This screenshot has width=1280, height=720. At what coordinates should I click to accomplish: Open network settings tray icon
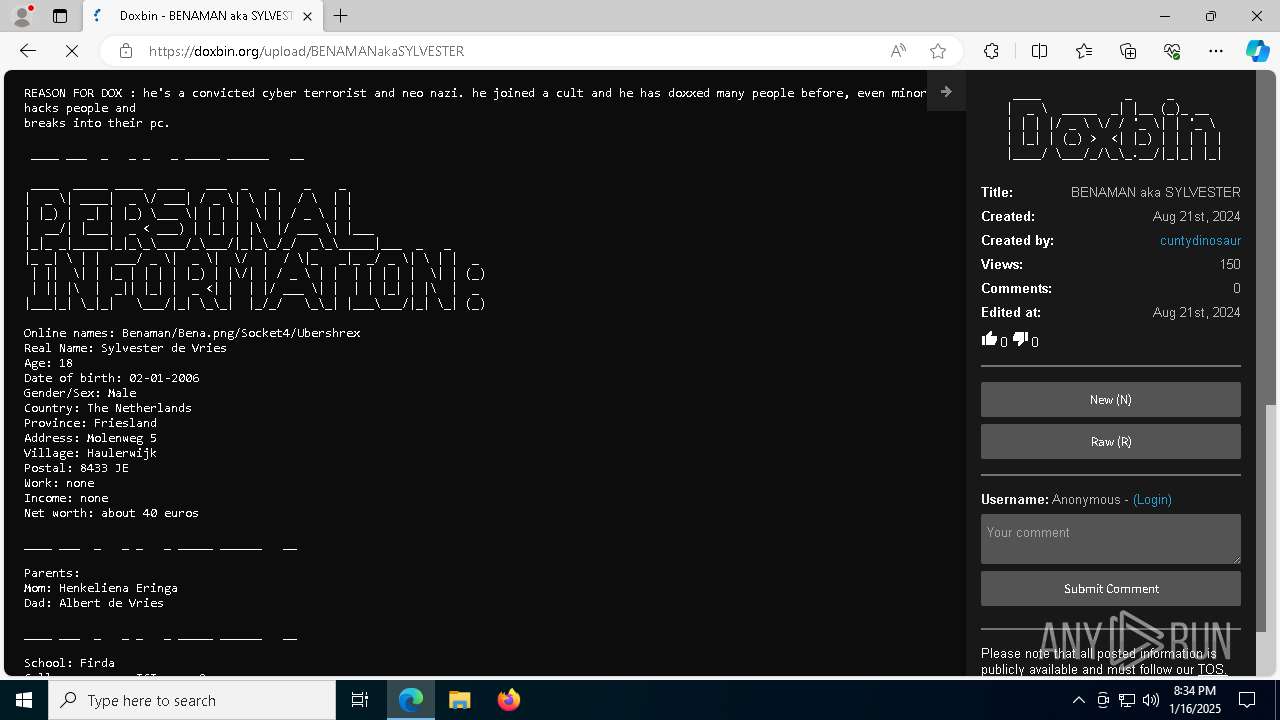coord(1127,700)
